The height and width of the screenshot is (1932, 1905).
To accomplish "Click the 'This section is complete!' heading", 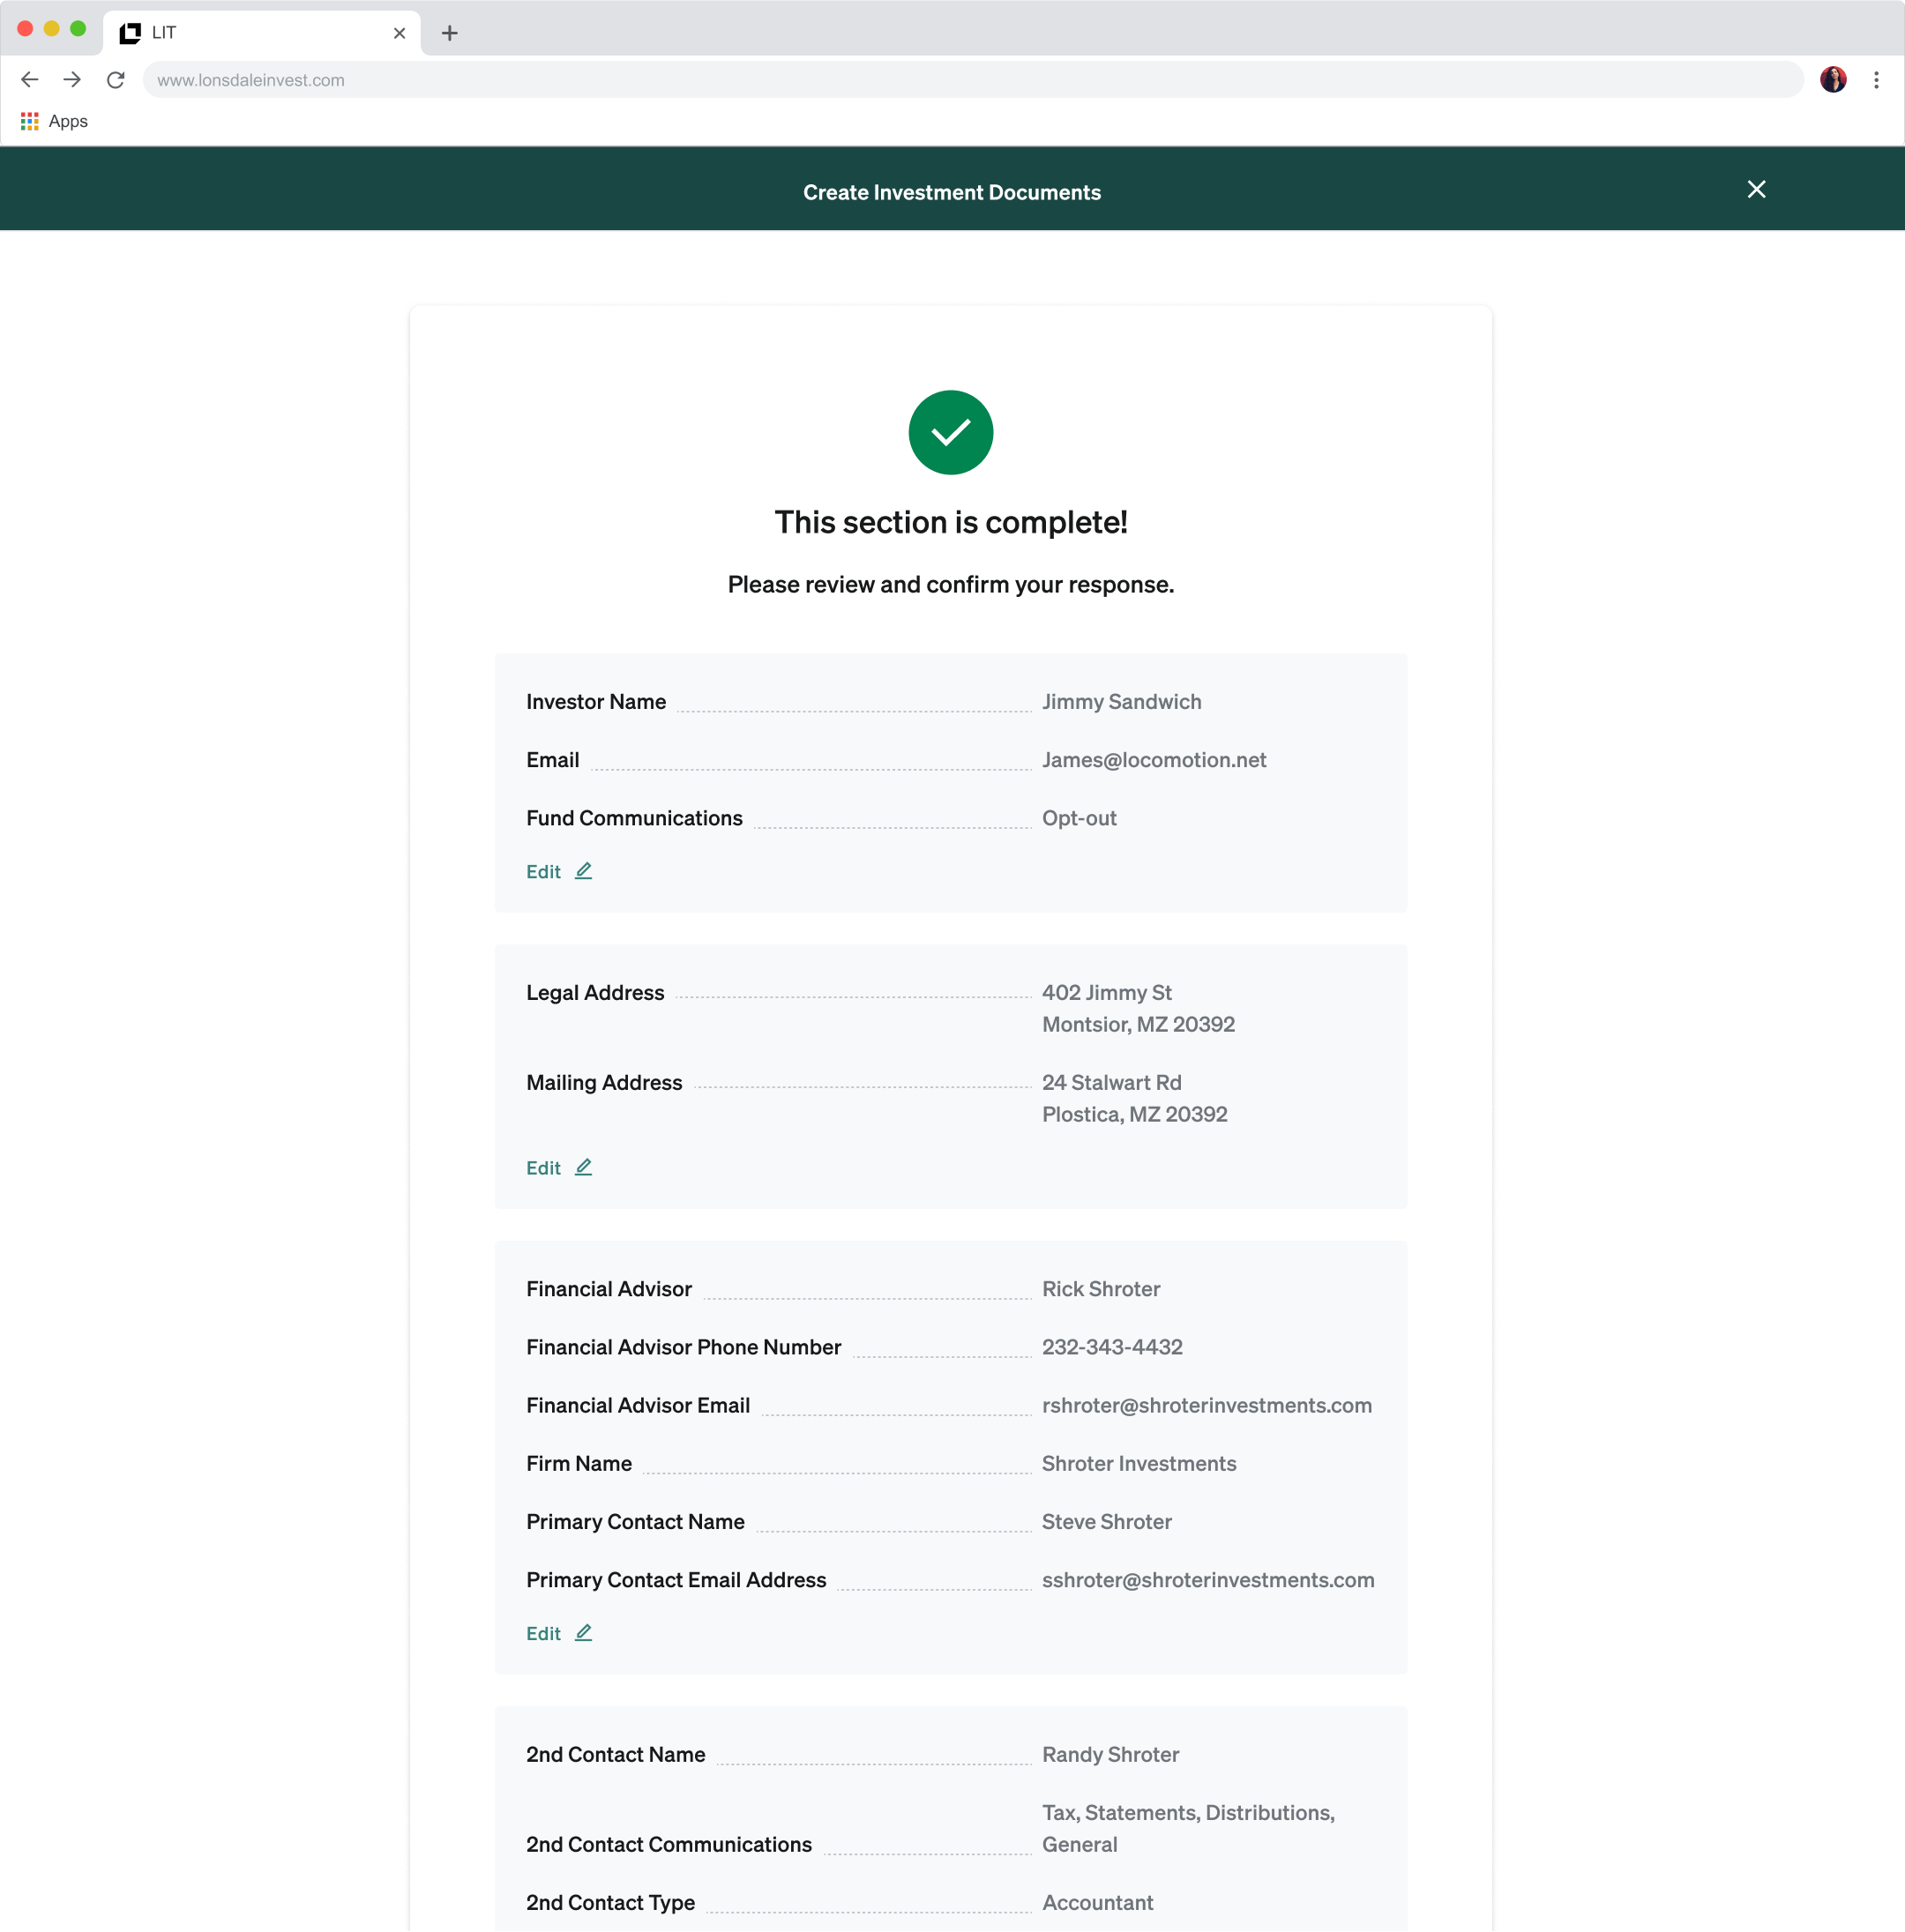I will pos(951,522).
